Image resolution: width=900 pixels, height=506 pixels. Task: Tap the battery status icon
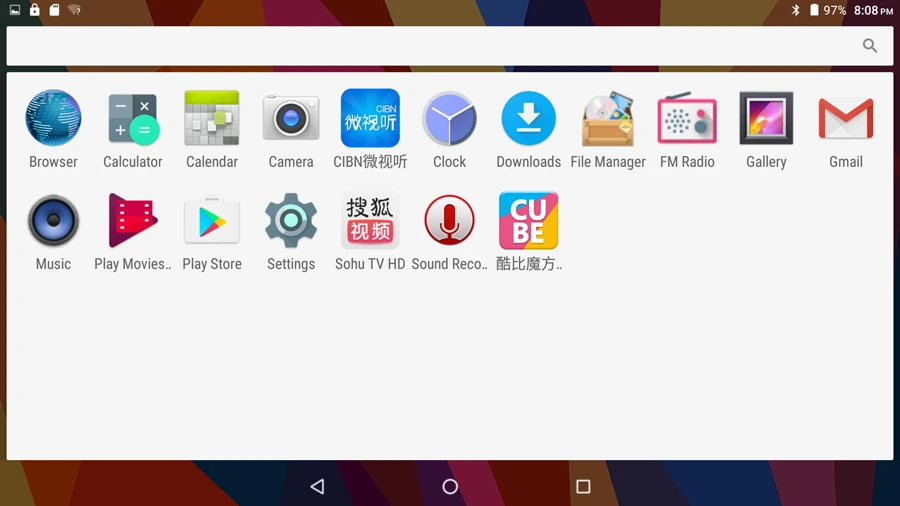[814, 10]
